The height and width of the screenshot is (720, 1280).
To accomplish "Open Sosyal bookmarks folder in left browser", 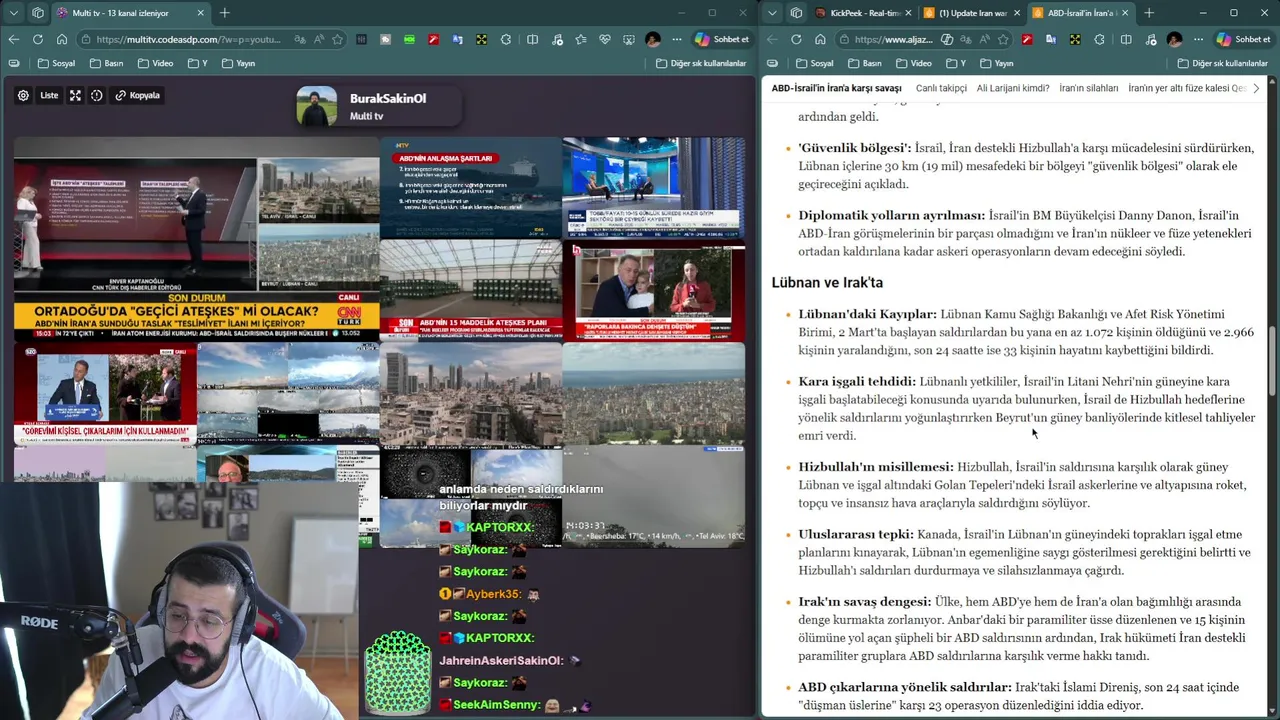I will click(x=57, y=63).
